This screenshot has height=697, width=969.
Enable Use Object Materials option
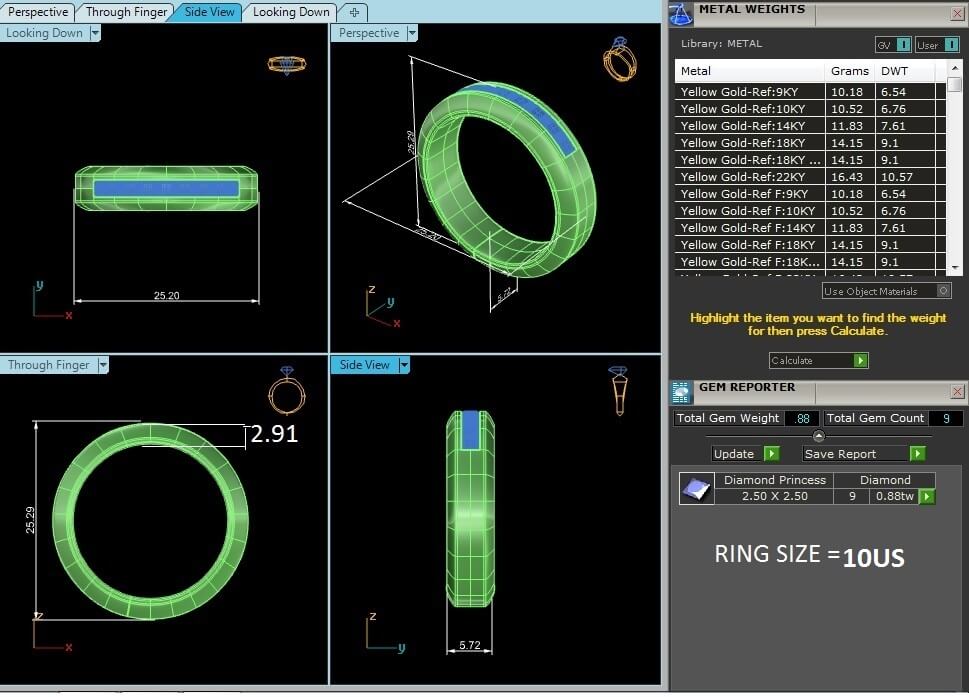pyautogui.click(x=943, y=291)
